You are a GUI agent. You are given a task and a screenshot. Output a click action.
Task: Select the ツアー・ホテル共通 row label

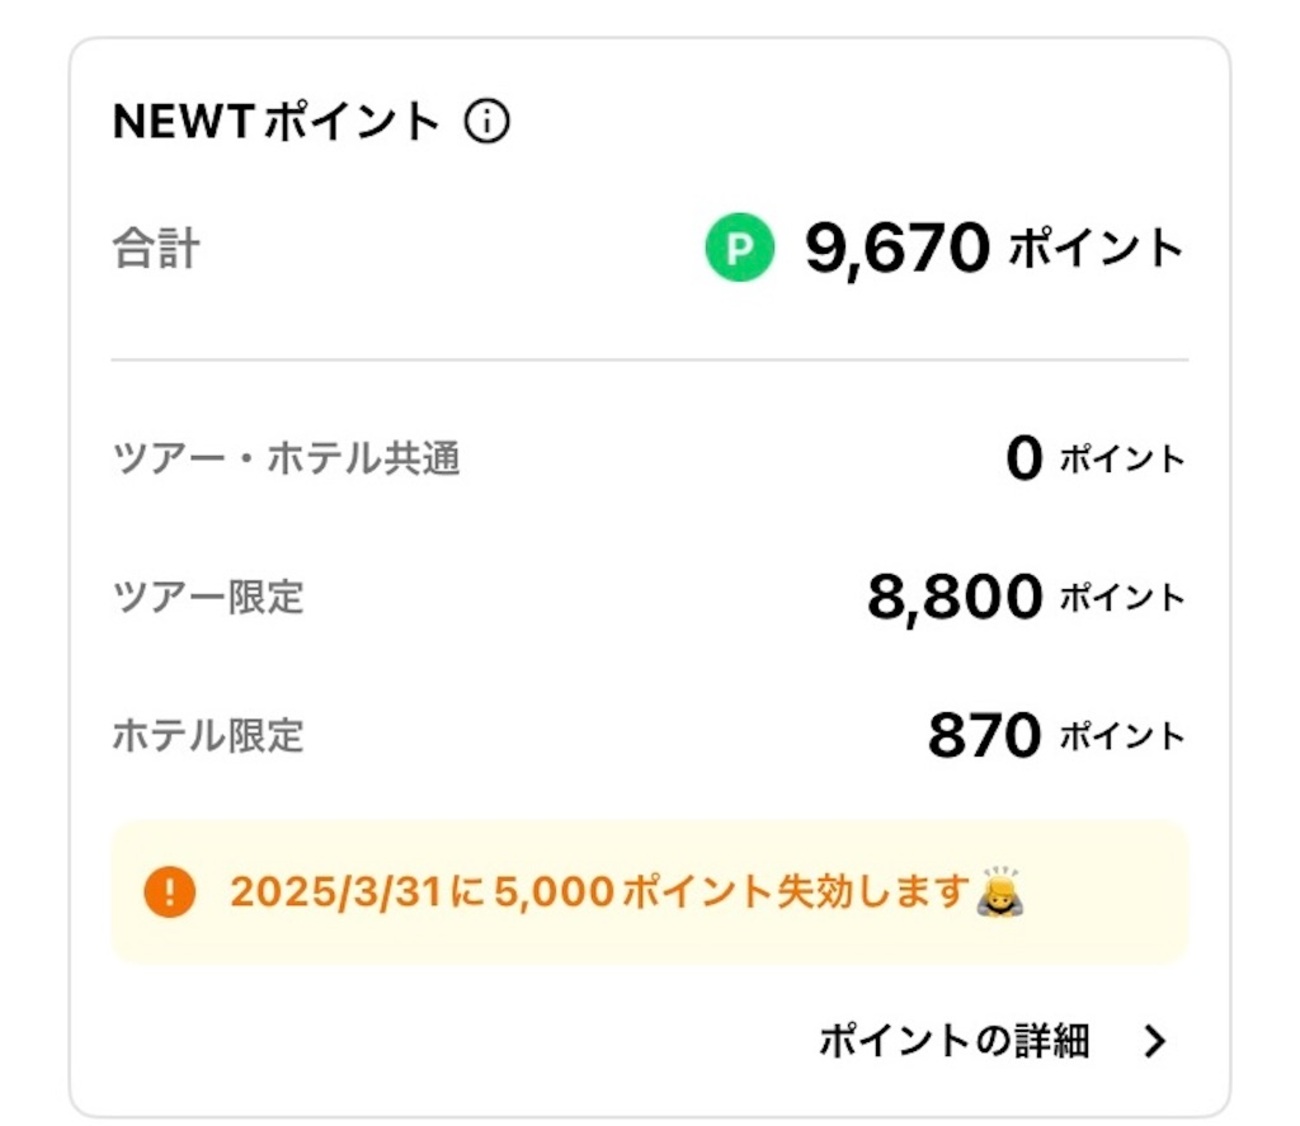pyautogui.click(x=286, y=459)
